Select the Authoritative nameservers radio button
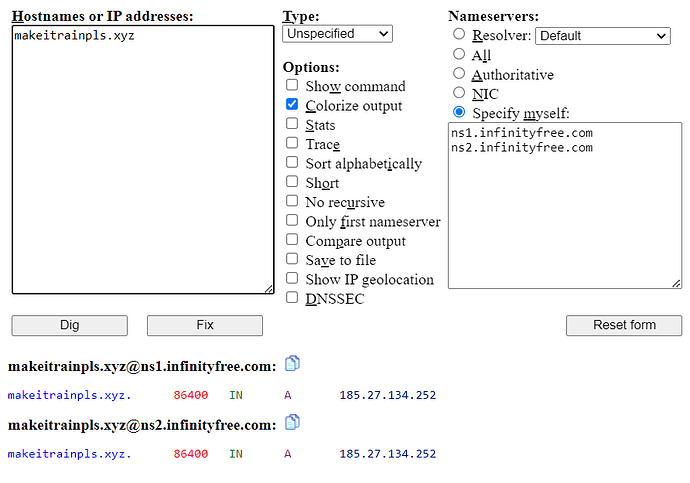This screenshot has height=483, width=690. pyautogui.click(x=460, y=74)
